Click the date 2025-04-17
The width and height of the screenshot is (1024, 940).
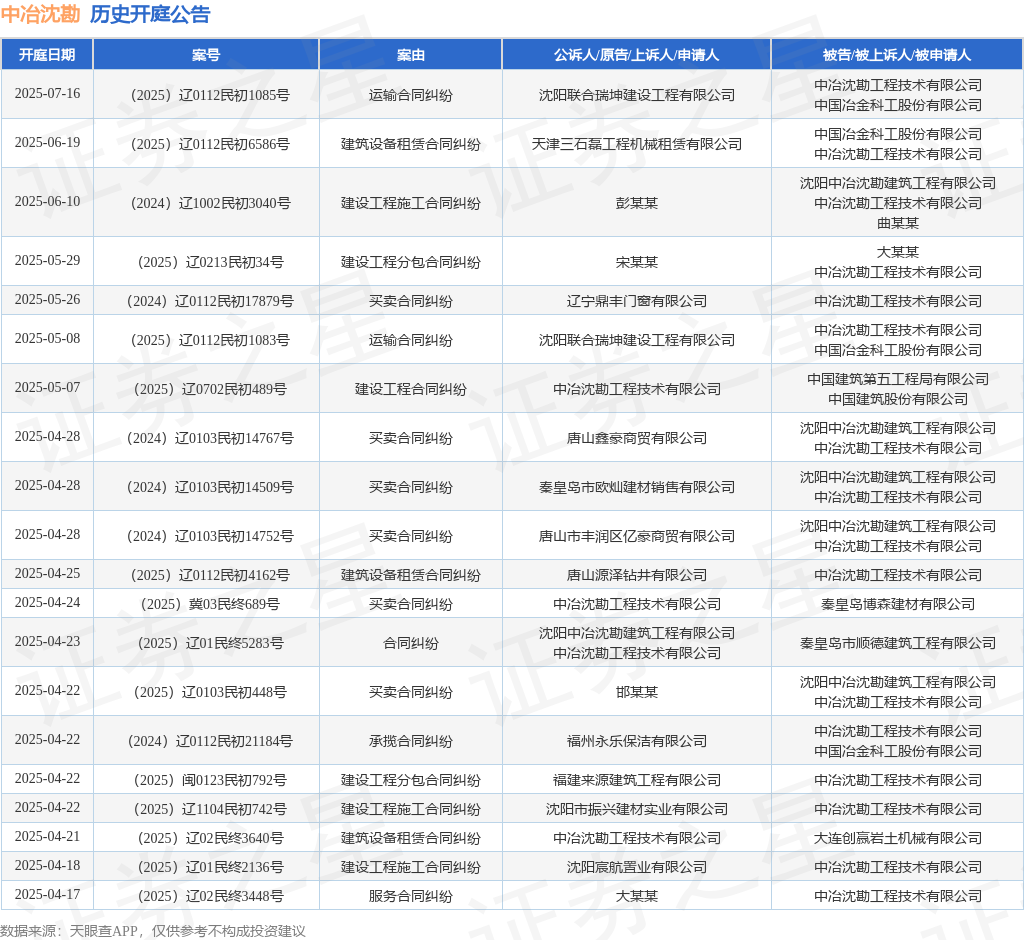click(47, 894)
